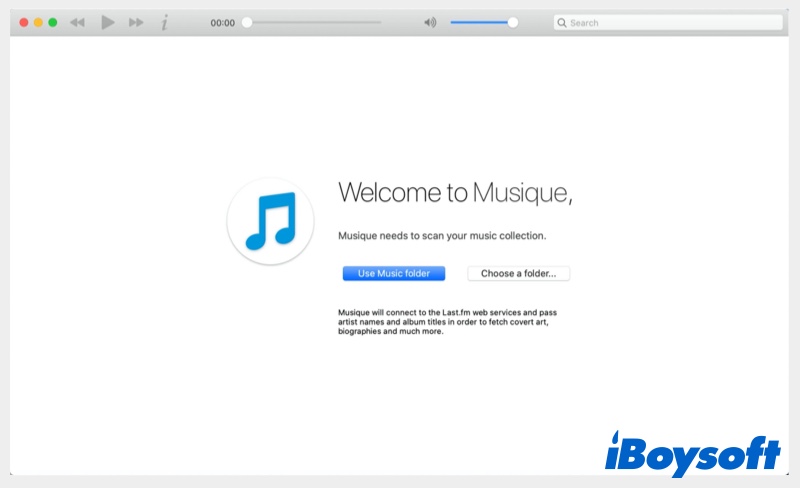Set volume lower on the volume track
Screen dimensions: 800x488
click(x=470, y=22)
